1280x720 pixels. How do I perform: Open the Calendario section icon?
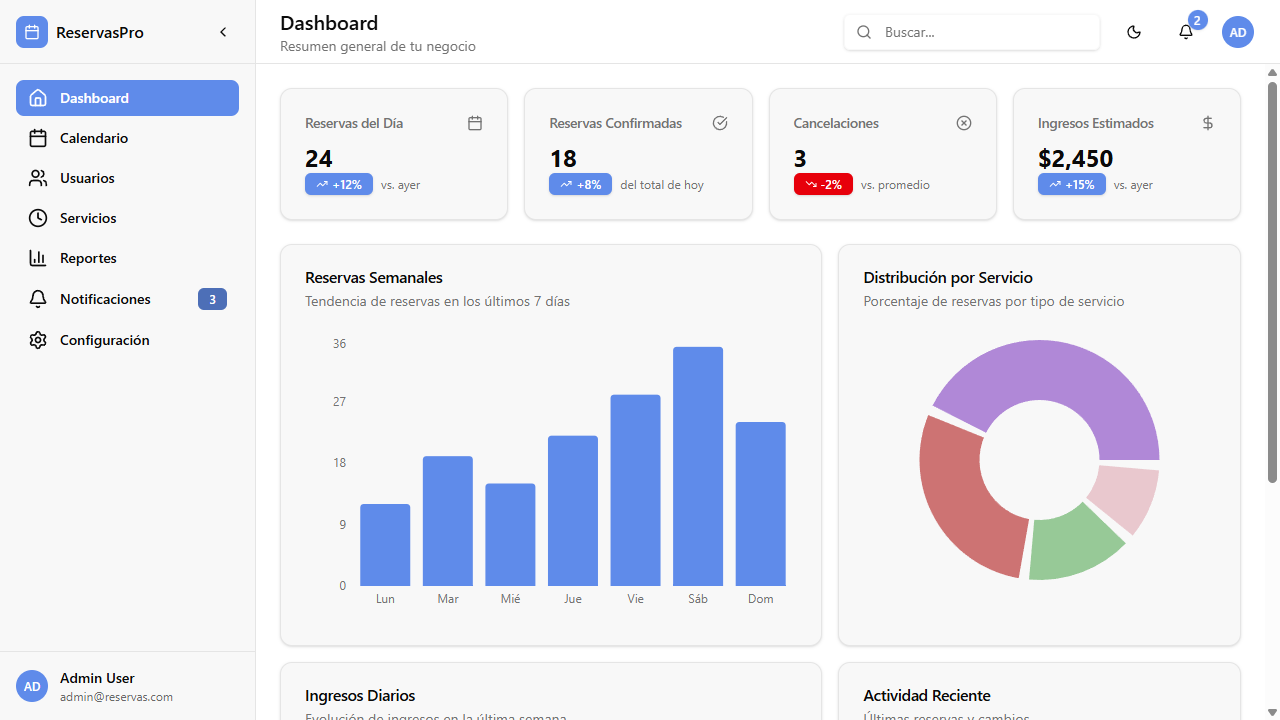(38, 138)
